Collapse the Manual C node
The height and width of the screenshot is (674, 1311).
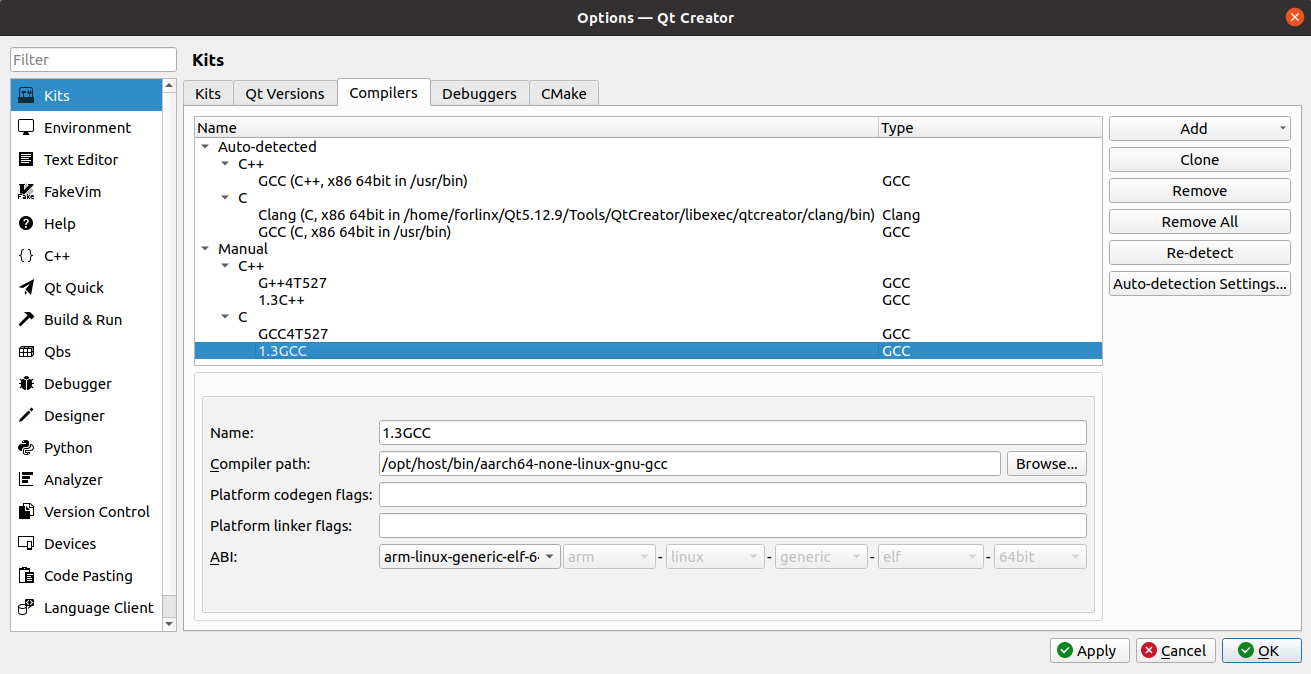coord(226,317)
